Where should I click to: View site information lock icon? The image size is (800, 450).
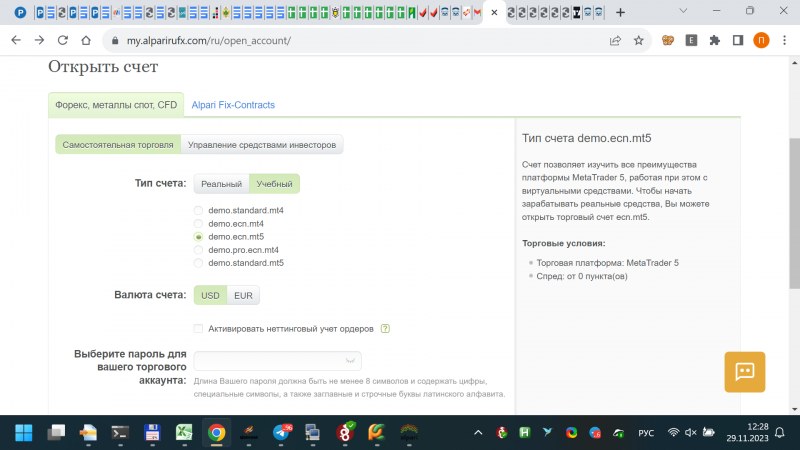pyautogui.click(x=115, y=40)
